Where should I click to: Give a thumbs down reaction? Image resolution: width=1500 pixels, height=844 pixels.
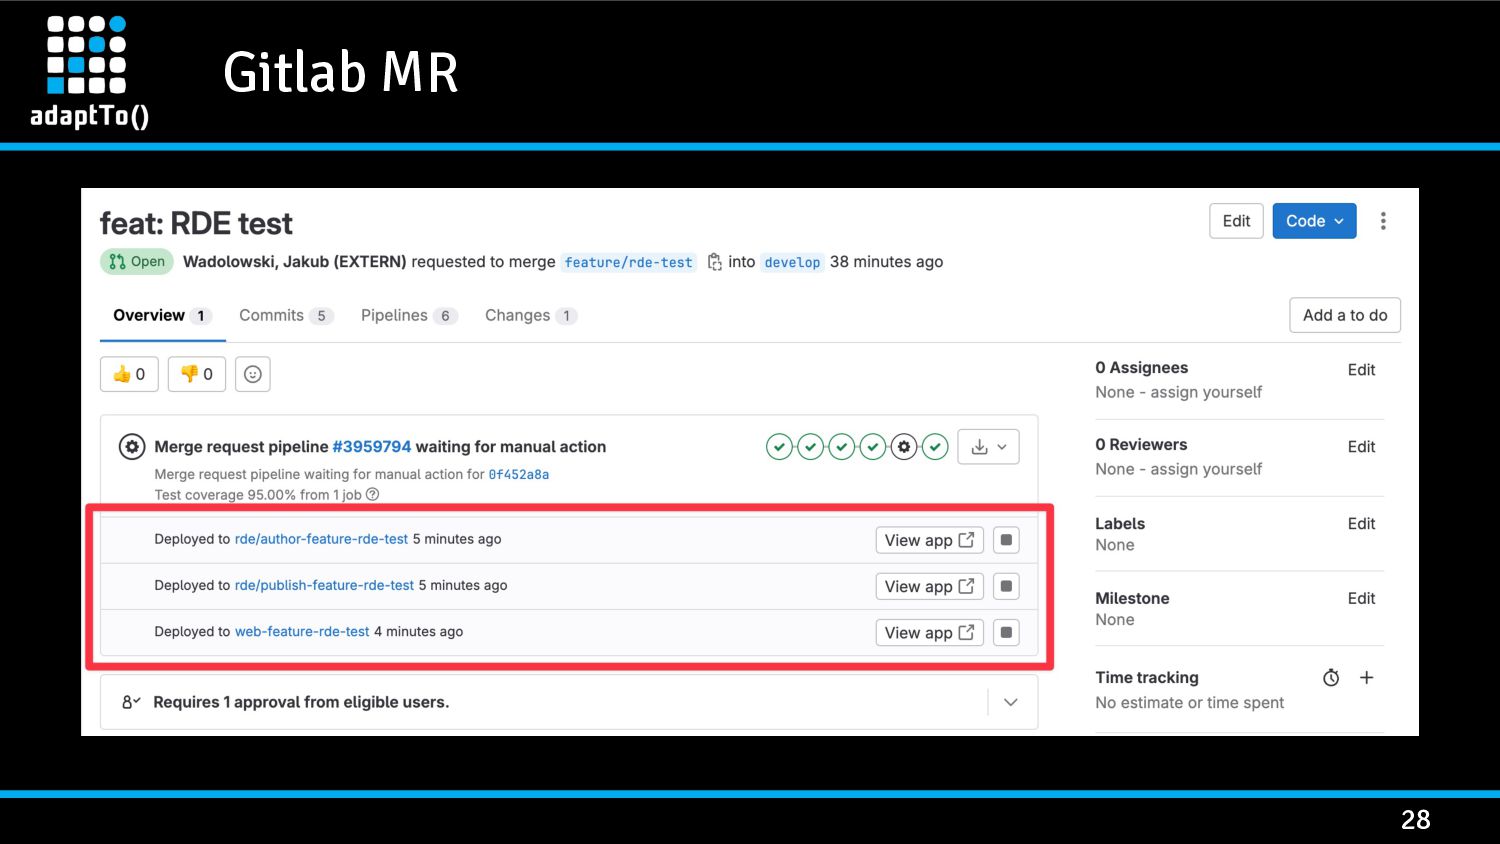click(x=197, y=374)
